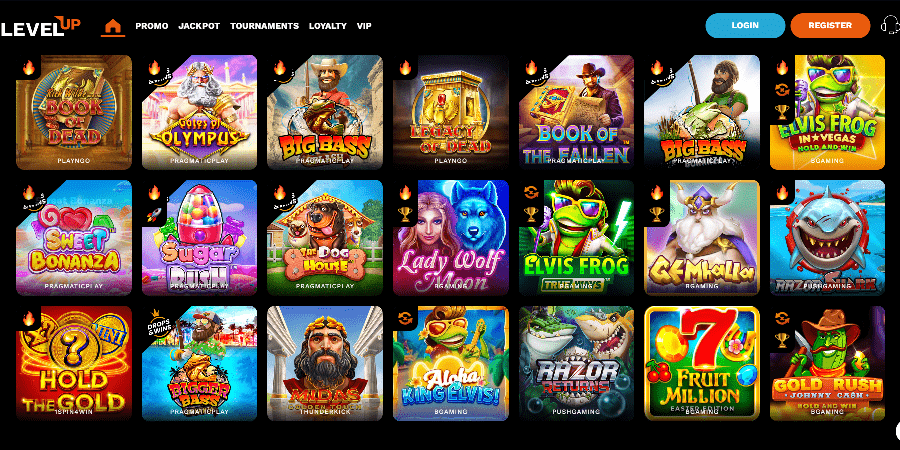
Task: Click the trophy badge on Elvis Frog in Vegas
Action: pos(782,111)
